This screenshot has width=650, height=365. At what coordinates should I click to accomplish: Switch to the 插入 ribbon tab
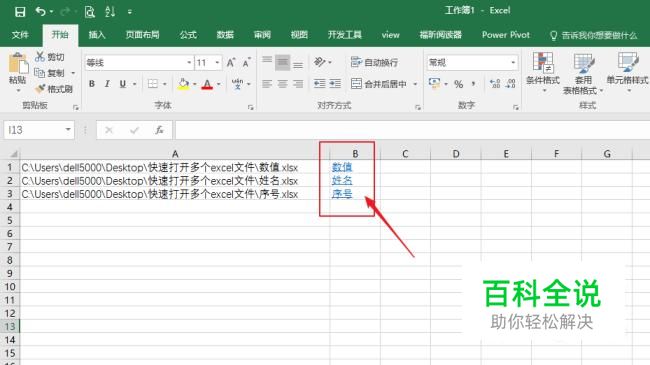(x=97, y=35)
